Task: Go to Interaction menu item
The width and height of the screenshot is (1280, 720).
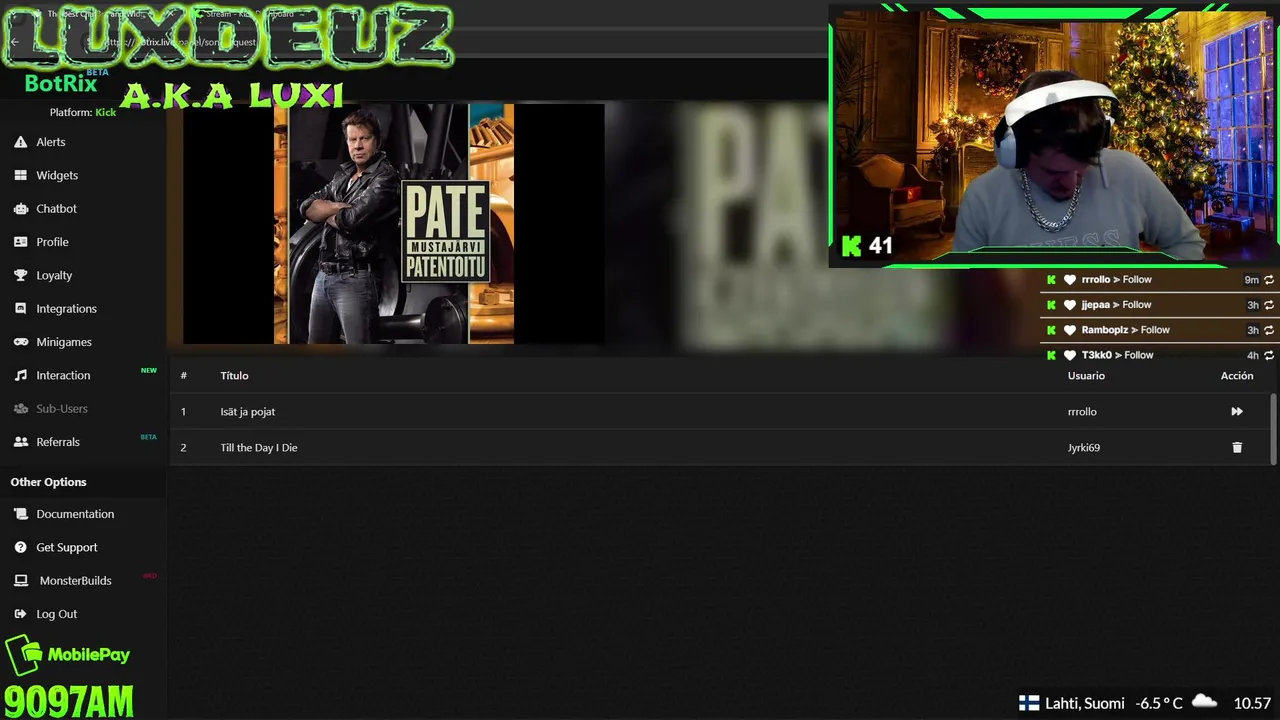Action: pos(63,375)
